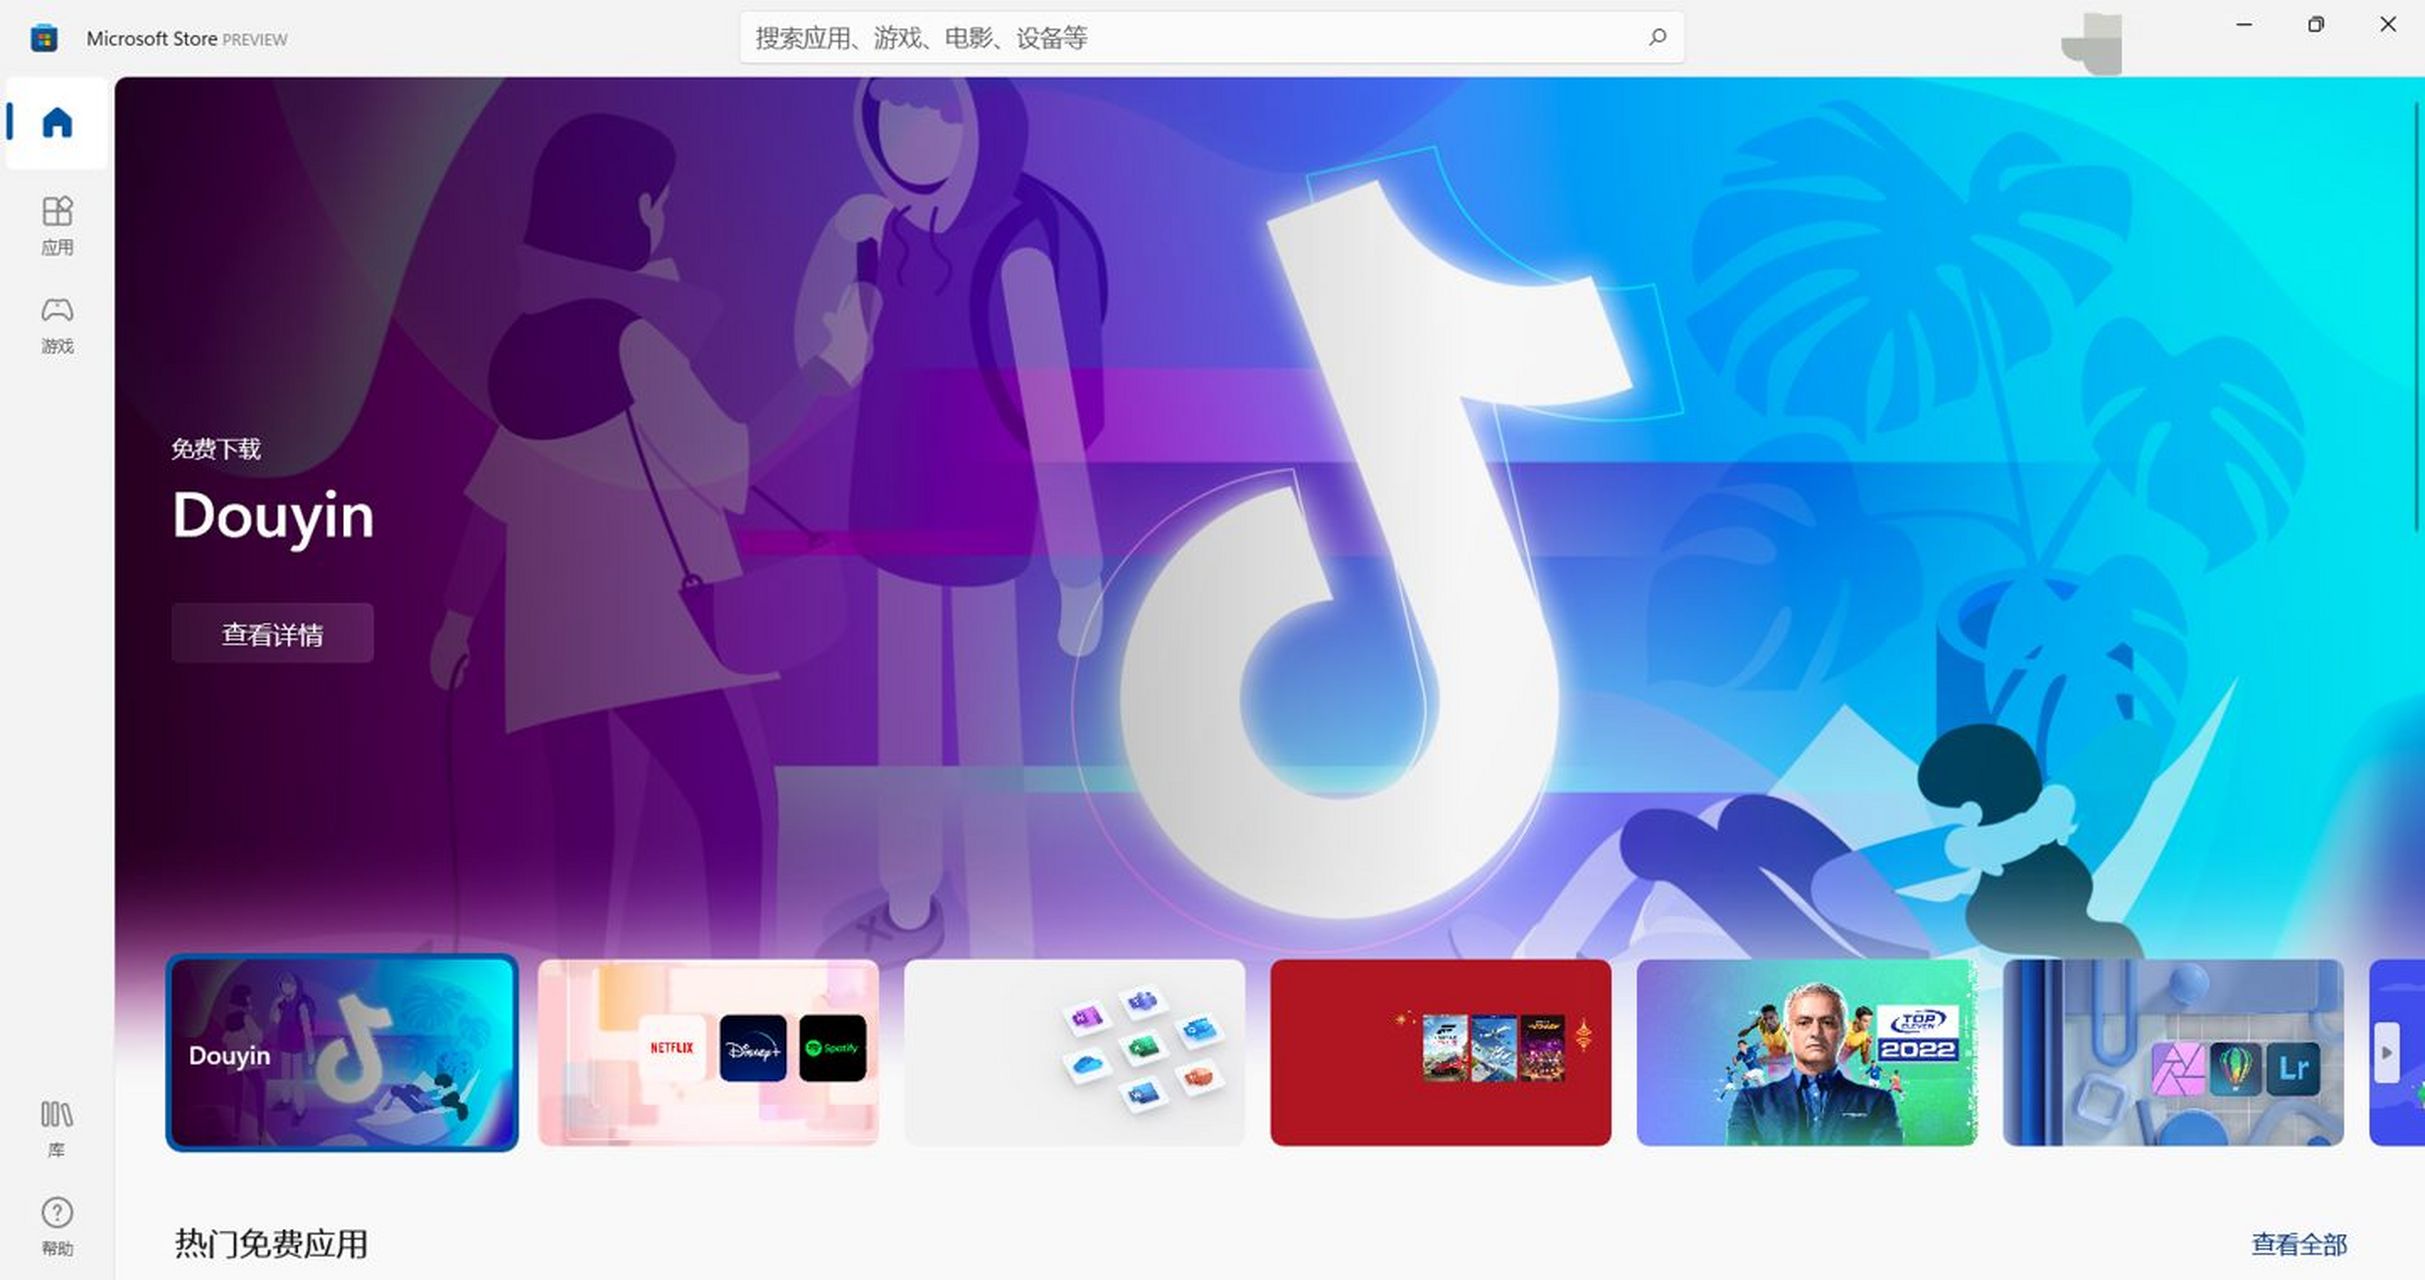This screenshot has height=1280, width=2425.
Task: Open 查看全部 link for 热门免费应用
Action: (x=2298, y=1244)
